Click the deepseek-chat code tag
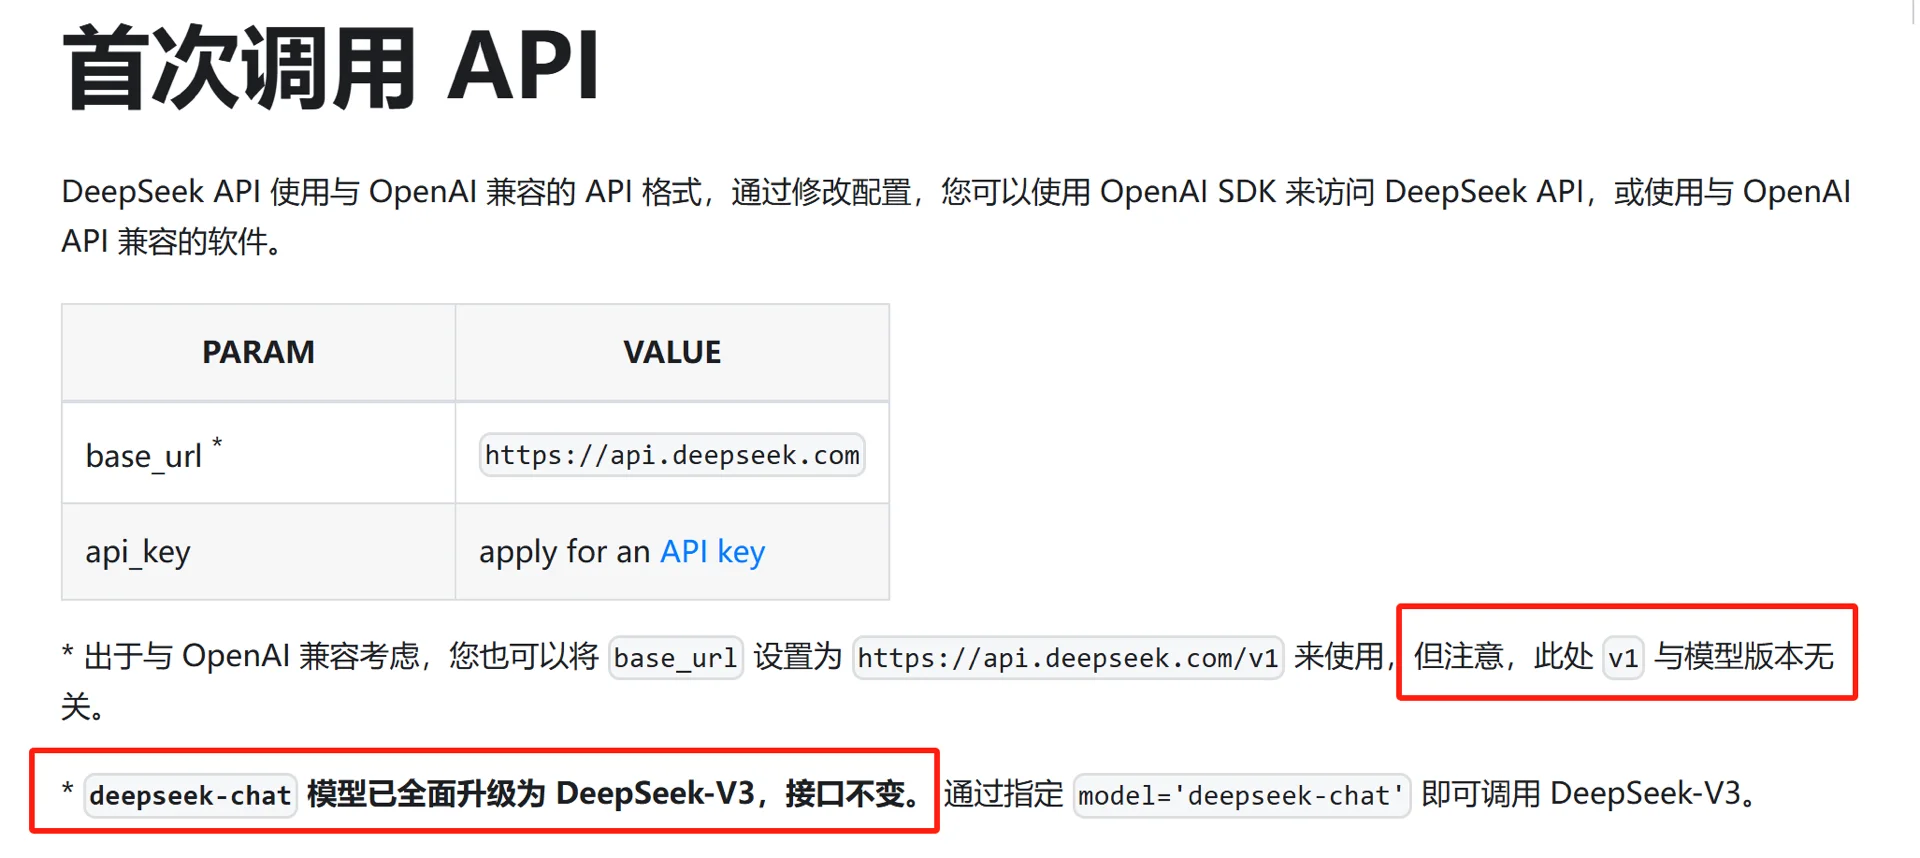This screenshot has height=858, width=1920. (190, 795)
